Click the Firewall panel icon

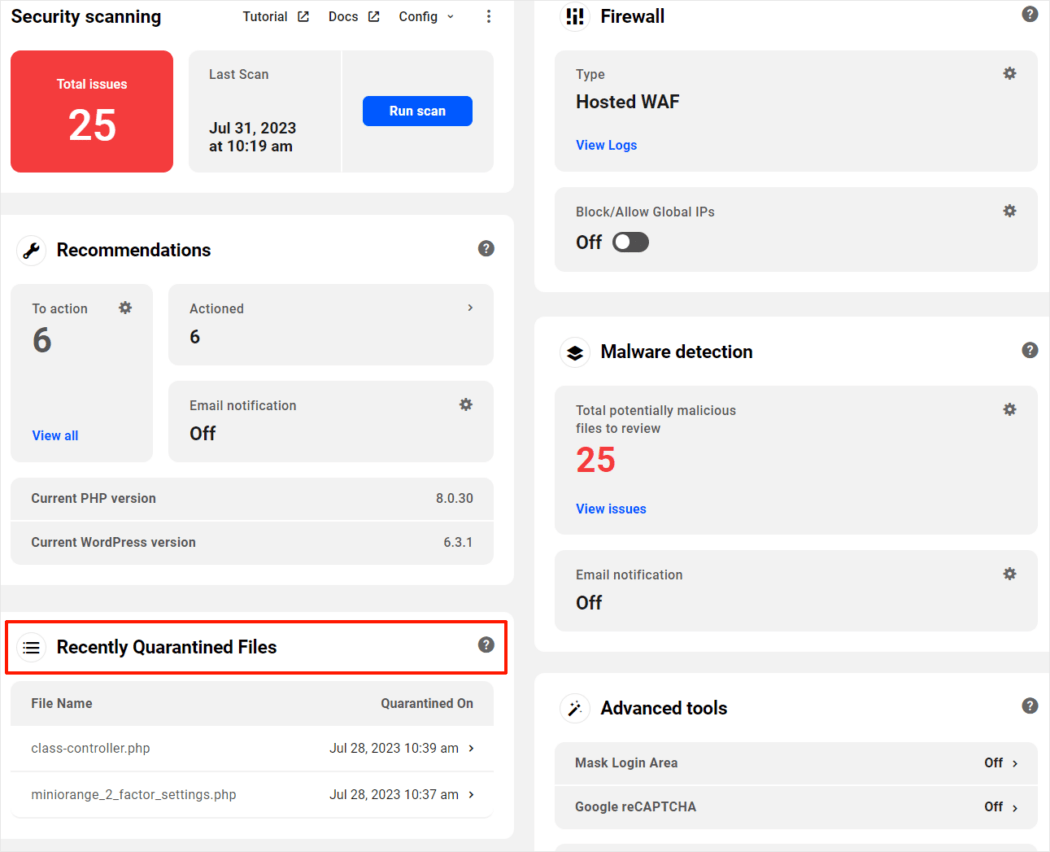pos(575,16)
